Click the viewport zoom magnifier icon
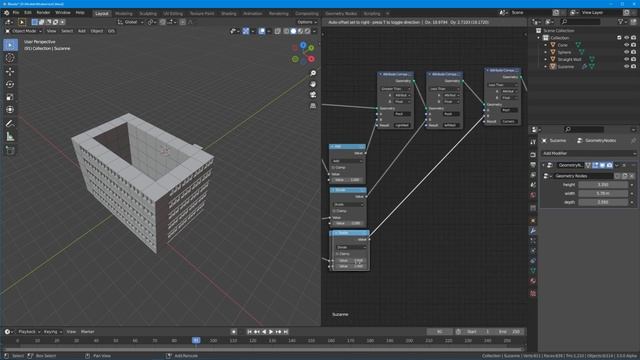 (313, 73)
